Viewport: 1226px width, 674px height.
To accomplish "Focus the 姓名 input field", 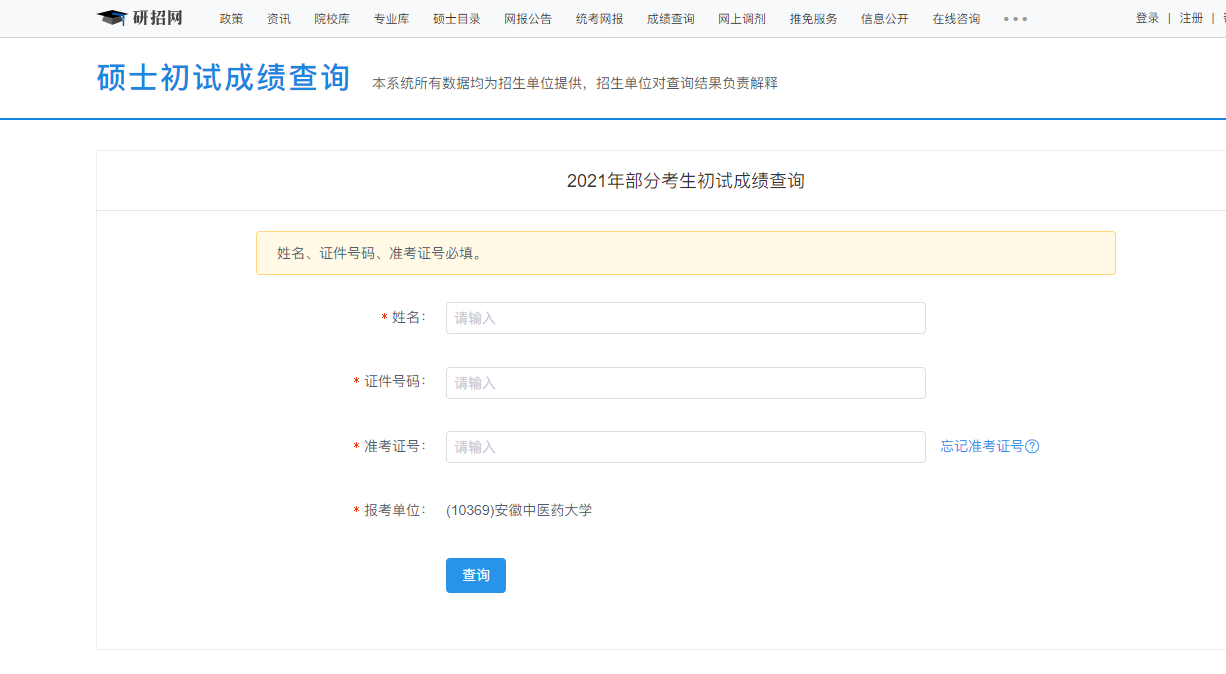I will [685, 318].
